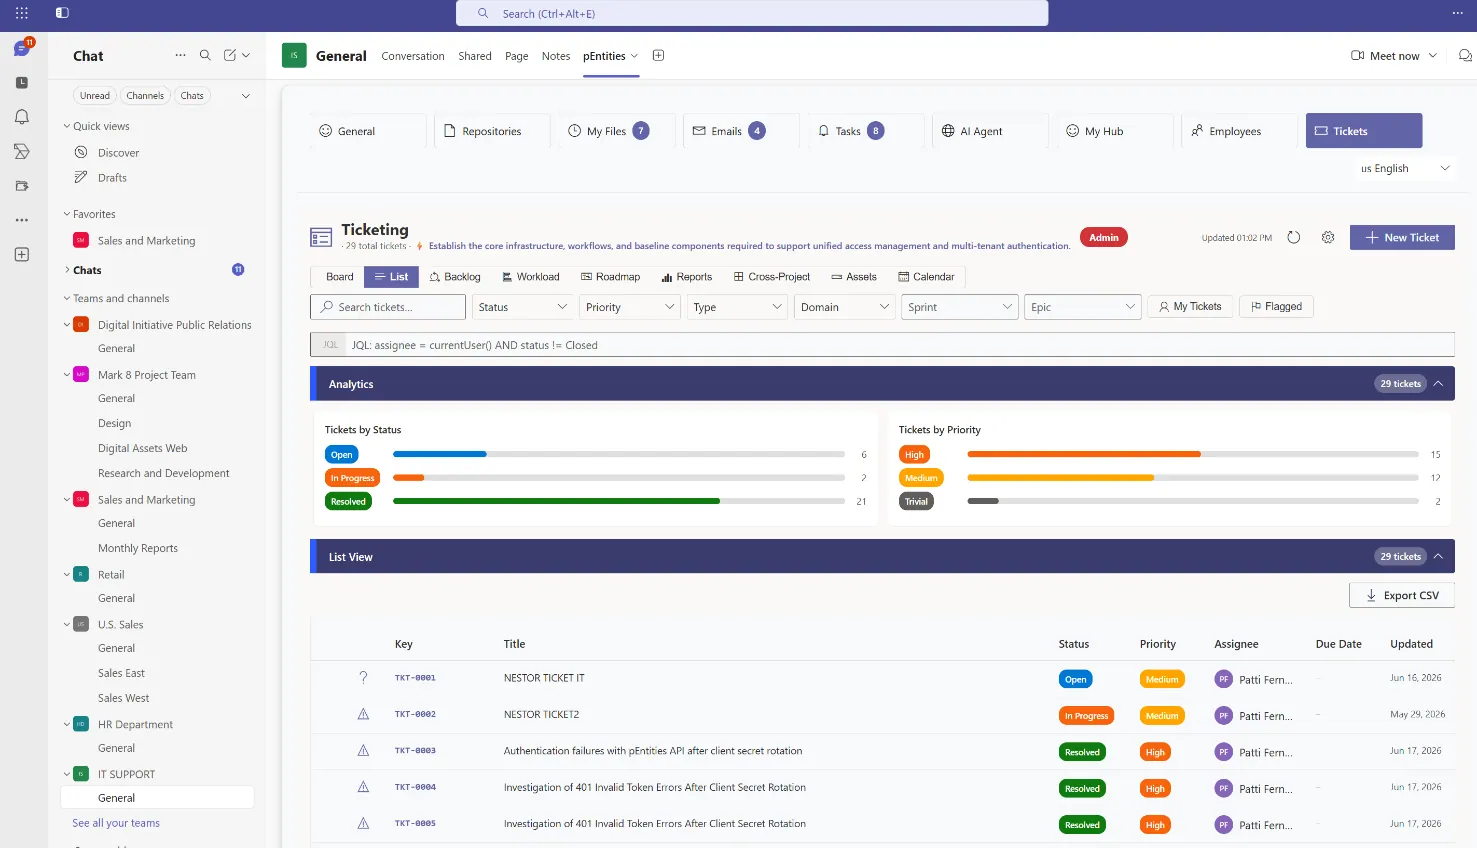Click the search icon in Chat header
This screenshot has height=848, width=1477.
[x=205, y=56]
